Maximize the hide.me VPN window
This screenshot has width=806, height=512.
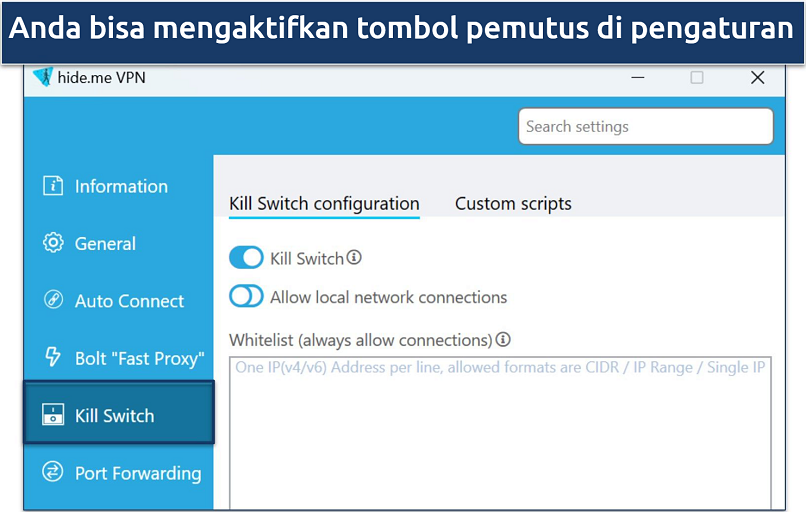click(697, 77)
